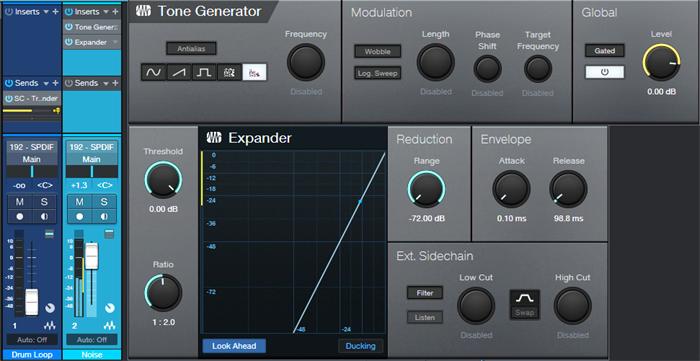Screen dimensions: 700x361
Task: Toggle the Expander insert power button
Action: (x=68, y=42)
